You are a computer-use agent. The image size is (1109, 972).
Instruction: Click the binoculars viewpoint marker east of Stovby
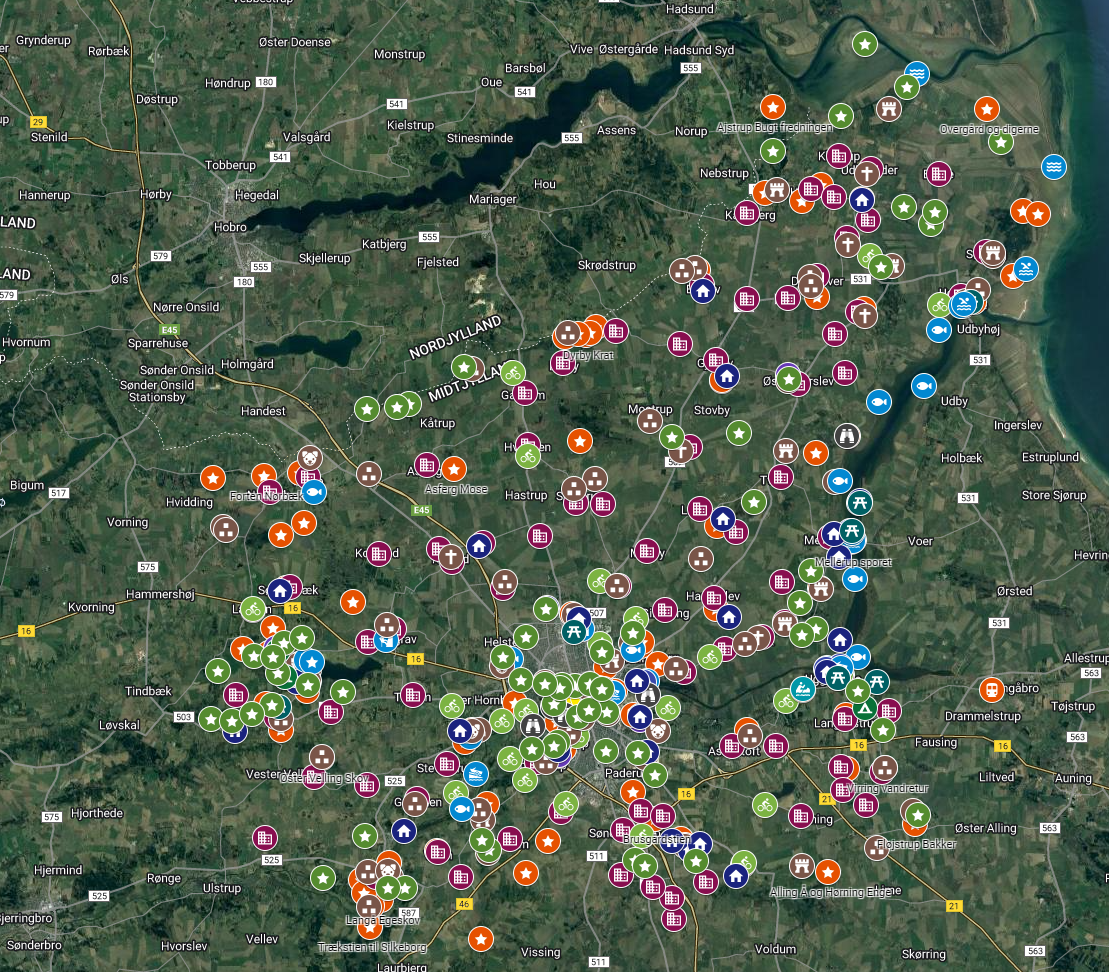[846, 436]
